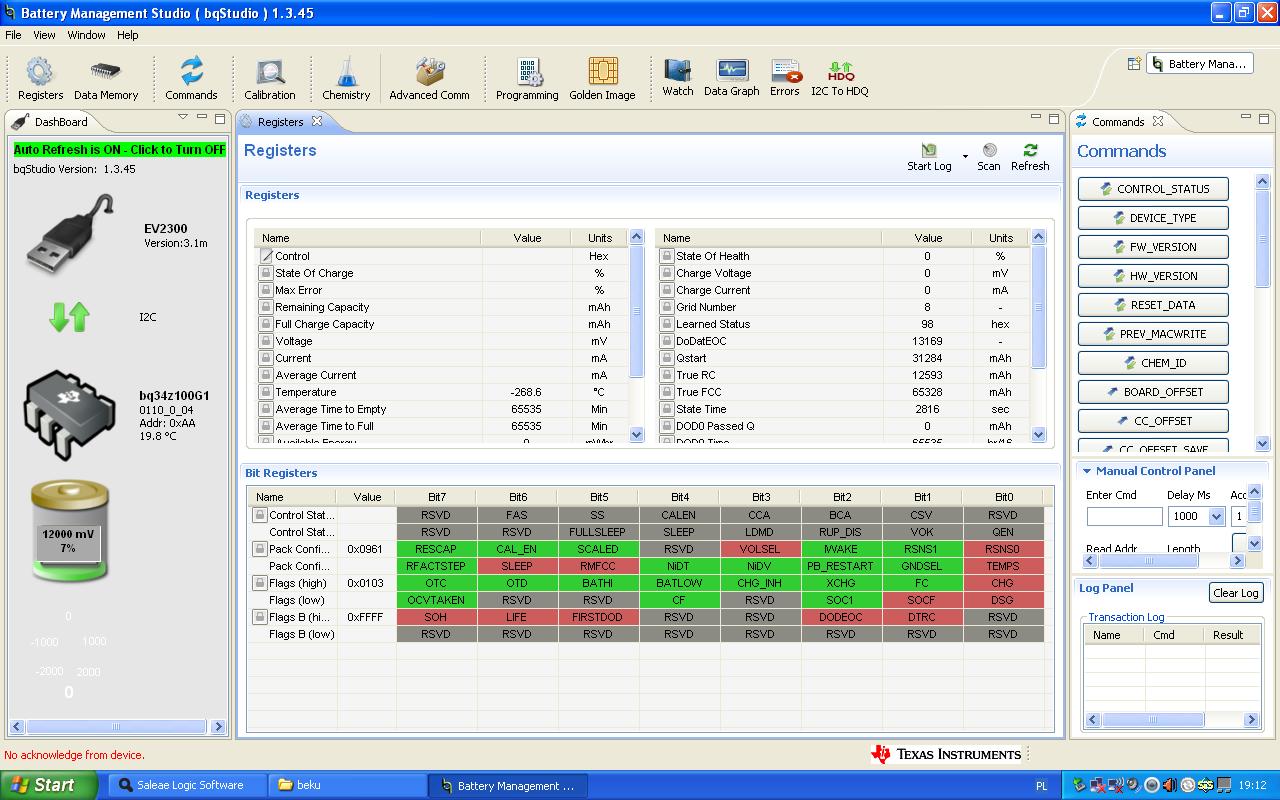Turn off Auto Refresh banner
The width and height of the screenshot is (1280, 800).
(119, 149)
